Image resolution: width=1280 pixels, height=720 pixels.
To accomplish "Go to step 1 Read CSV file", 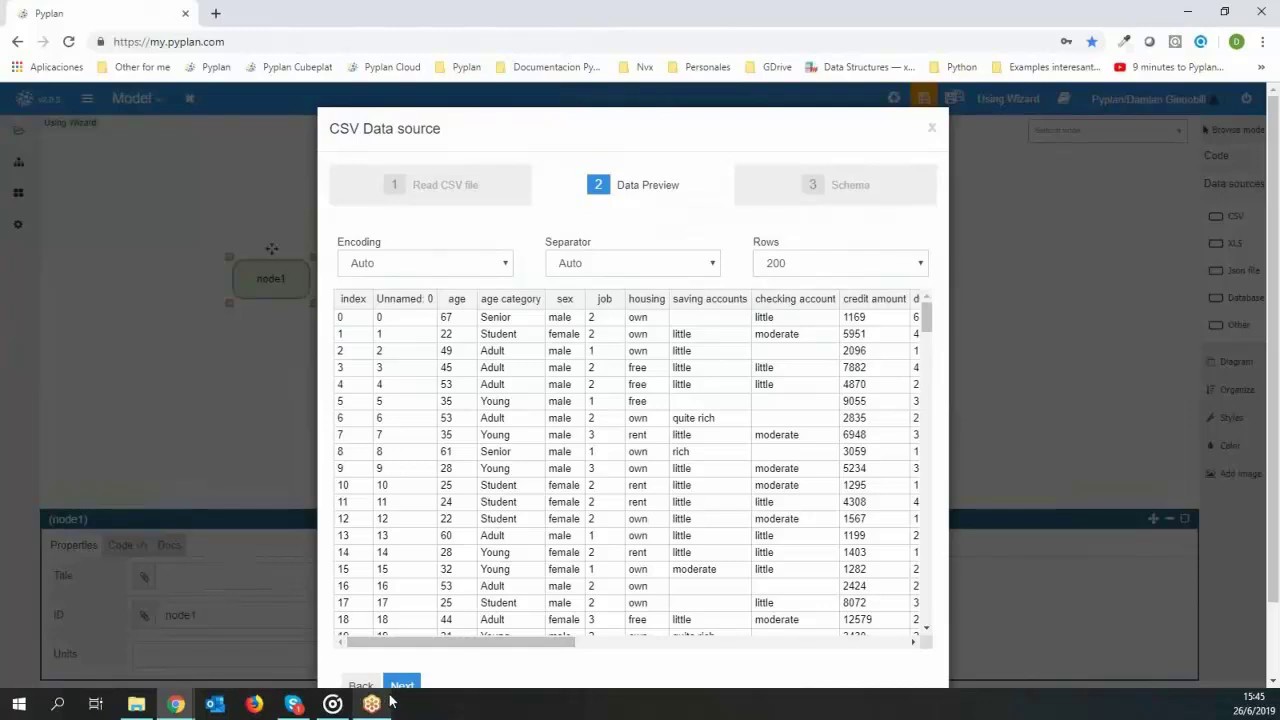I will 431,185.
